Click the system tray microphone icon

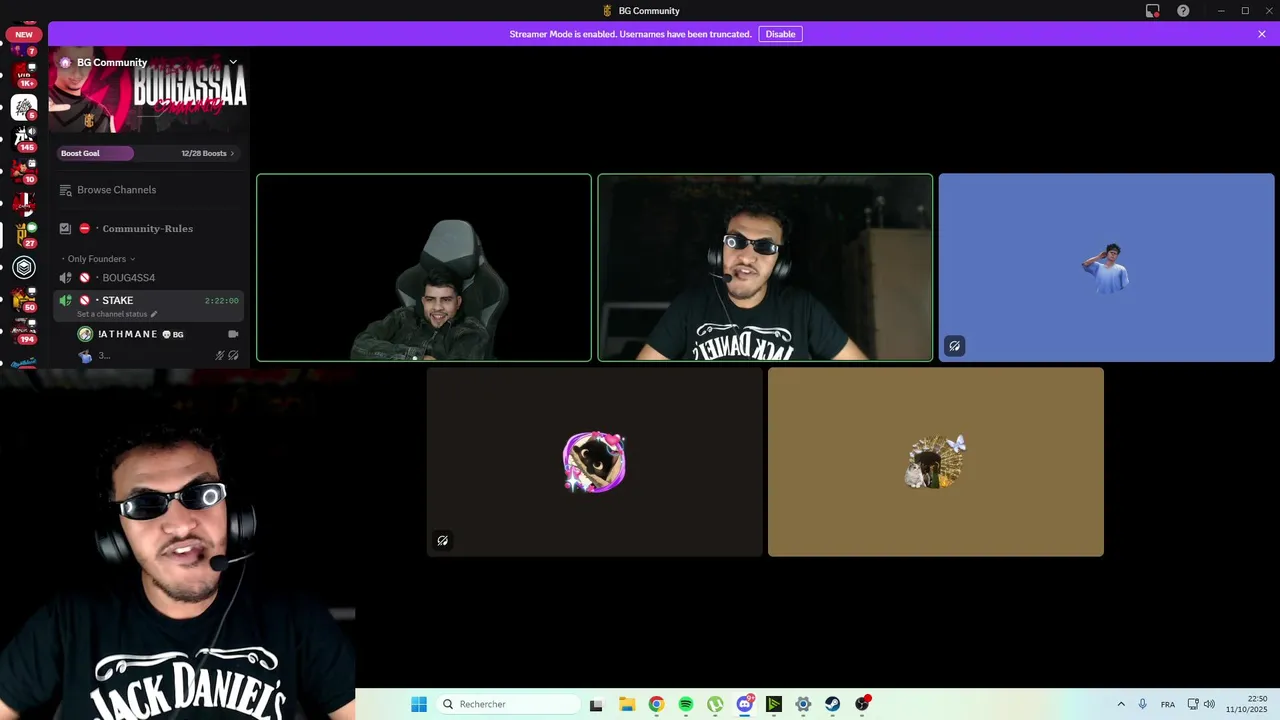point(1143,704)
